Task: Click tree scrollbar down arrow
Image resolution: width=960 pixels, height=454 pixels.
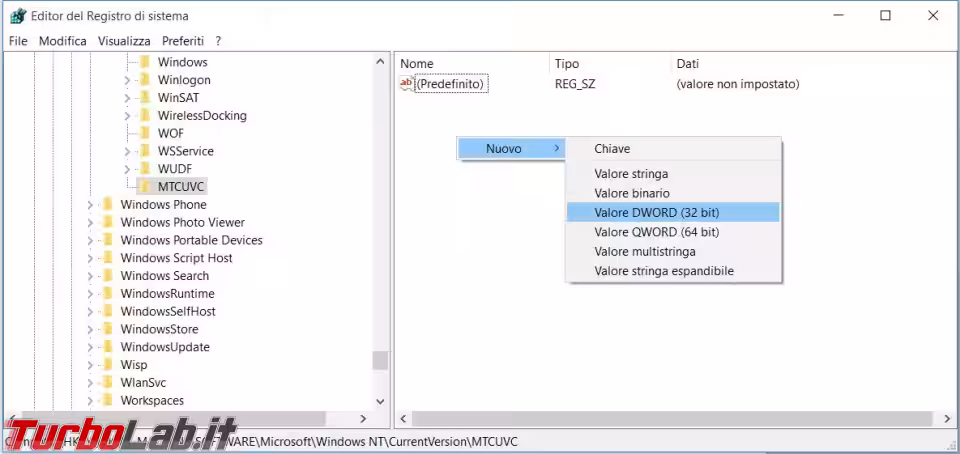Action: pos(380,401)
